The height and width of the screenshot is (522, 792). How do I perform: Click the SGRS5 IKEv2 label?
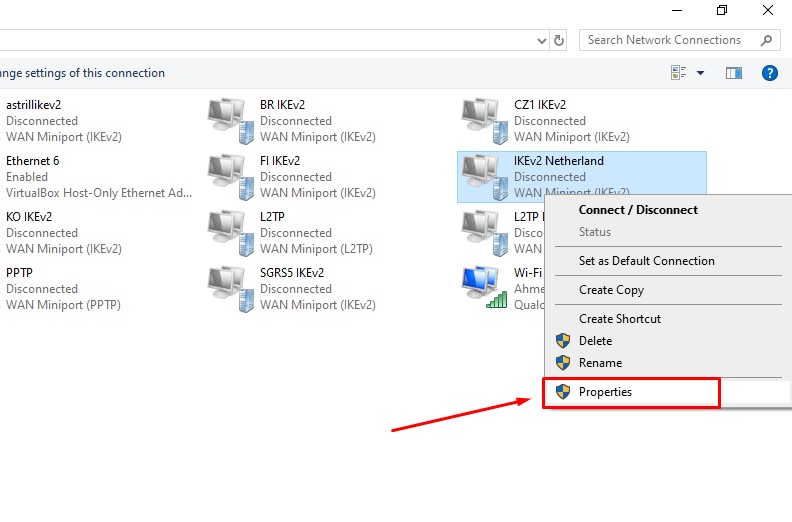click(292, 273)
